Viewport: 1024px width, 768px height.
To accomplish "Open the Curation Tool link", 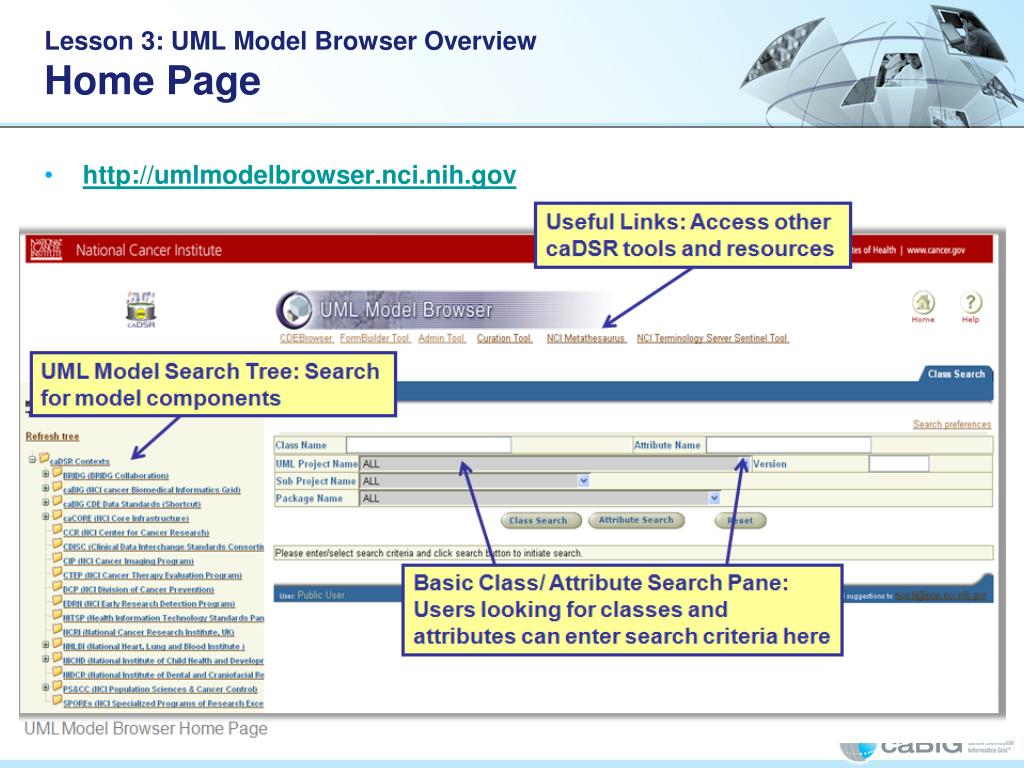I will pos(504,338).
